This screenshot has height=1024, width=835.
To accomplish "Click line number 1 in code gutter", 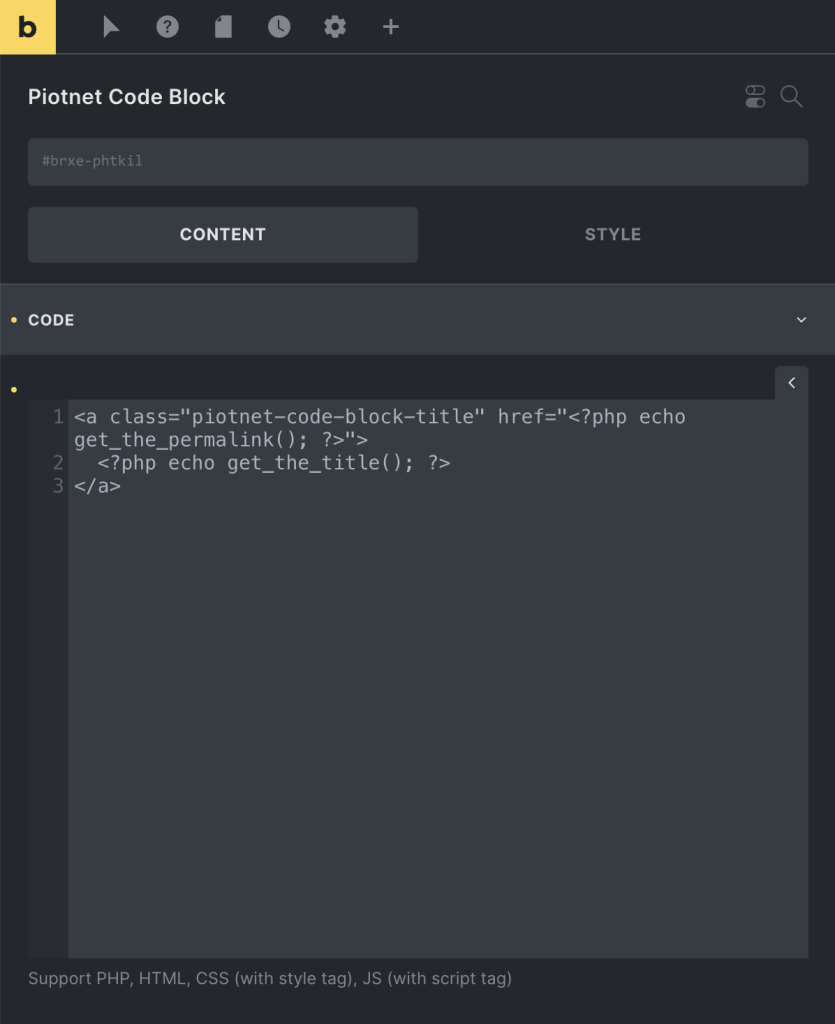I will click(x=58, y=417).
